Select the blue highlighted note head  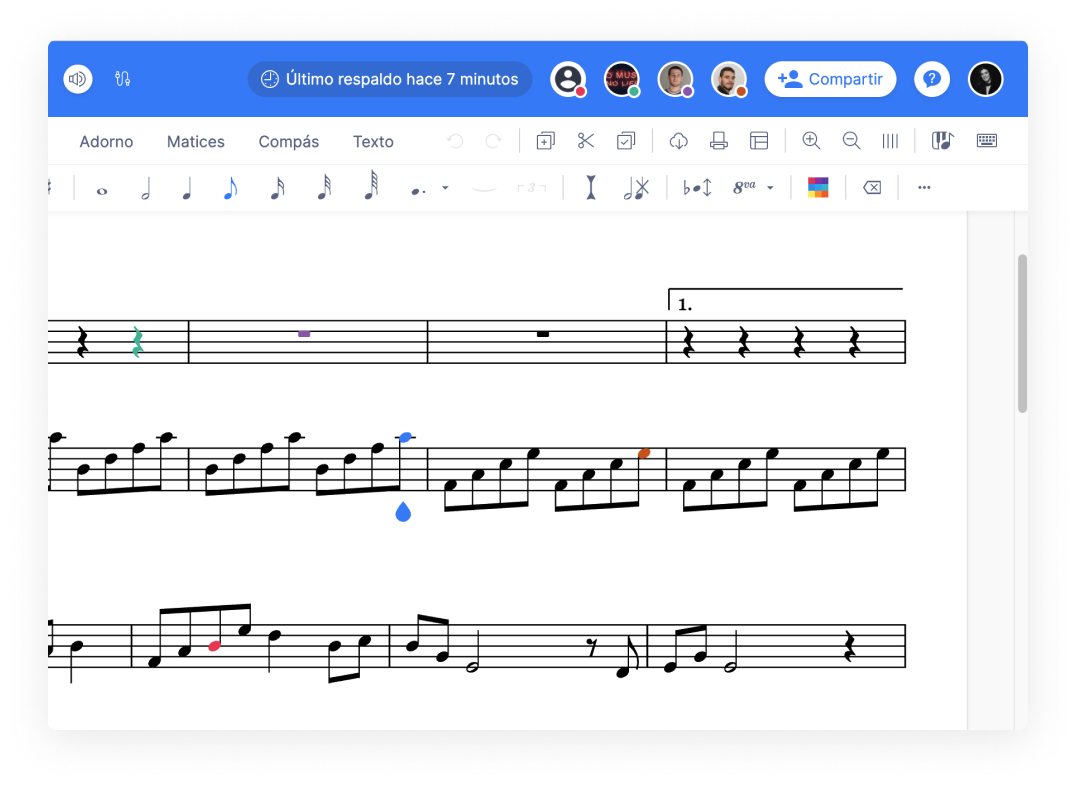(x=405, y=437)
